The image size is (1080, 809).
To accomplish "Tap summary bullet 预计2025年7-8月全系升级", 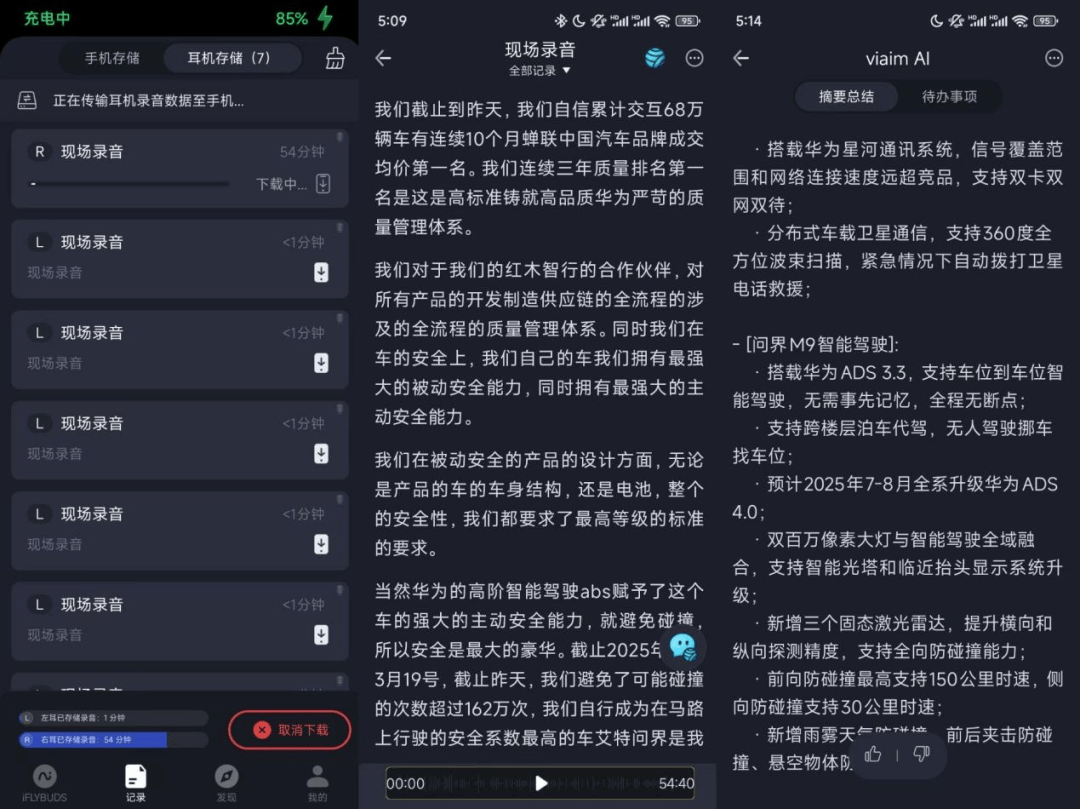I will [897, 498].
